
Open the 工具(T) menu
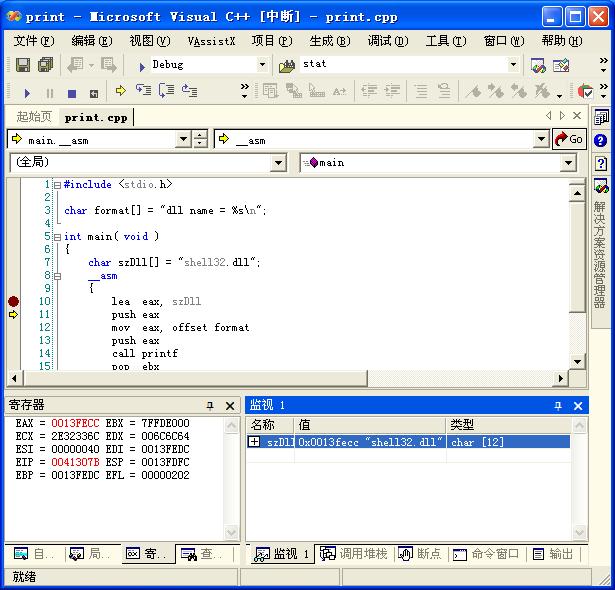[x=446, y=41]
